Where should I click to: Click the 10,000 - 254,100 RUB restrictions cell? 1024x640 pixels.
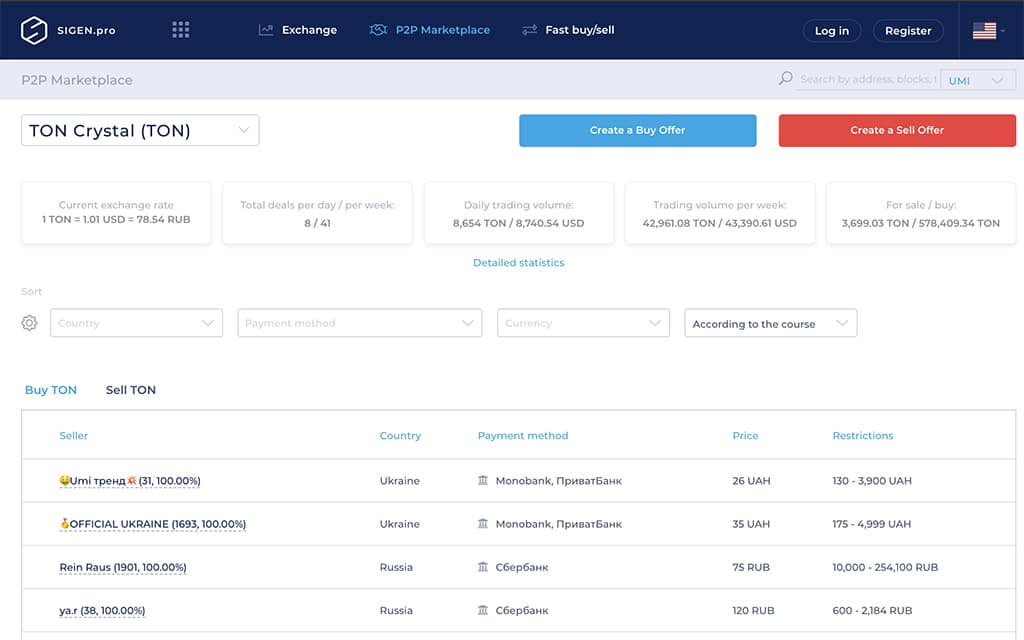(885, 567)
